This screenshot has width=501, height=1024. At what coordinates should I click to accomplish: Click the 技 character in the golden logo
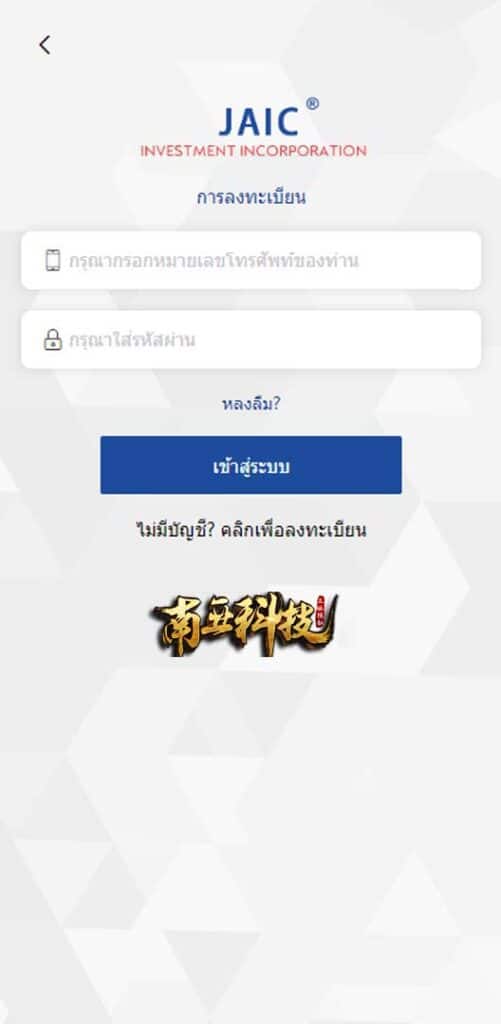294,624
